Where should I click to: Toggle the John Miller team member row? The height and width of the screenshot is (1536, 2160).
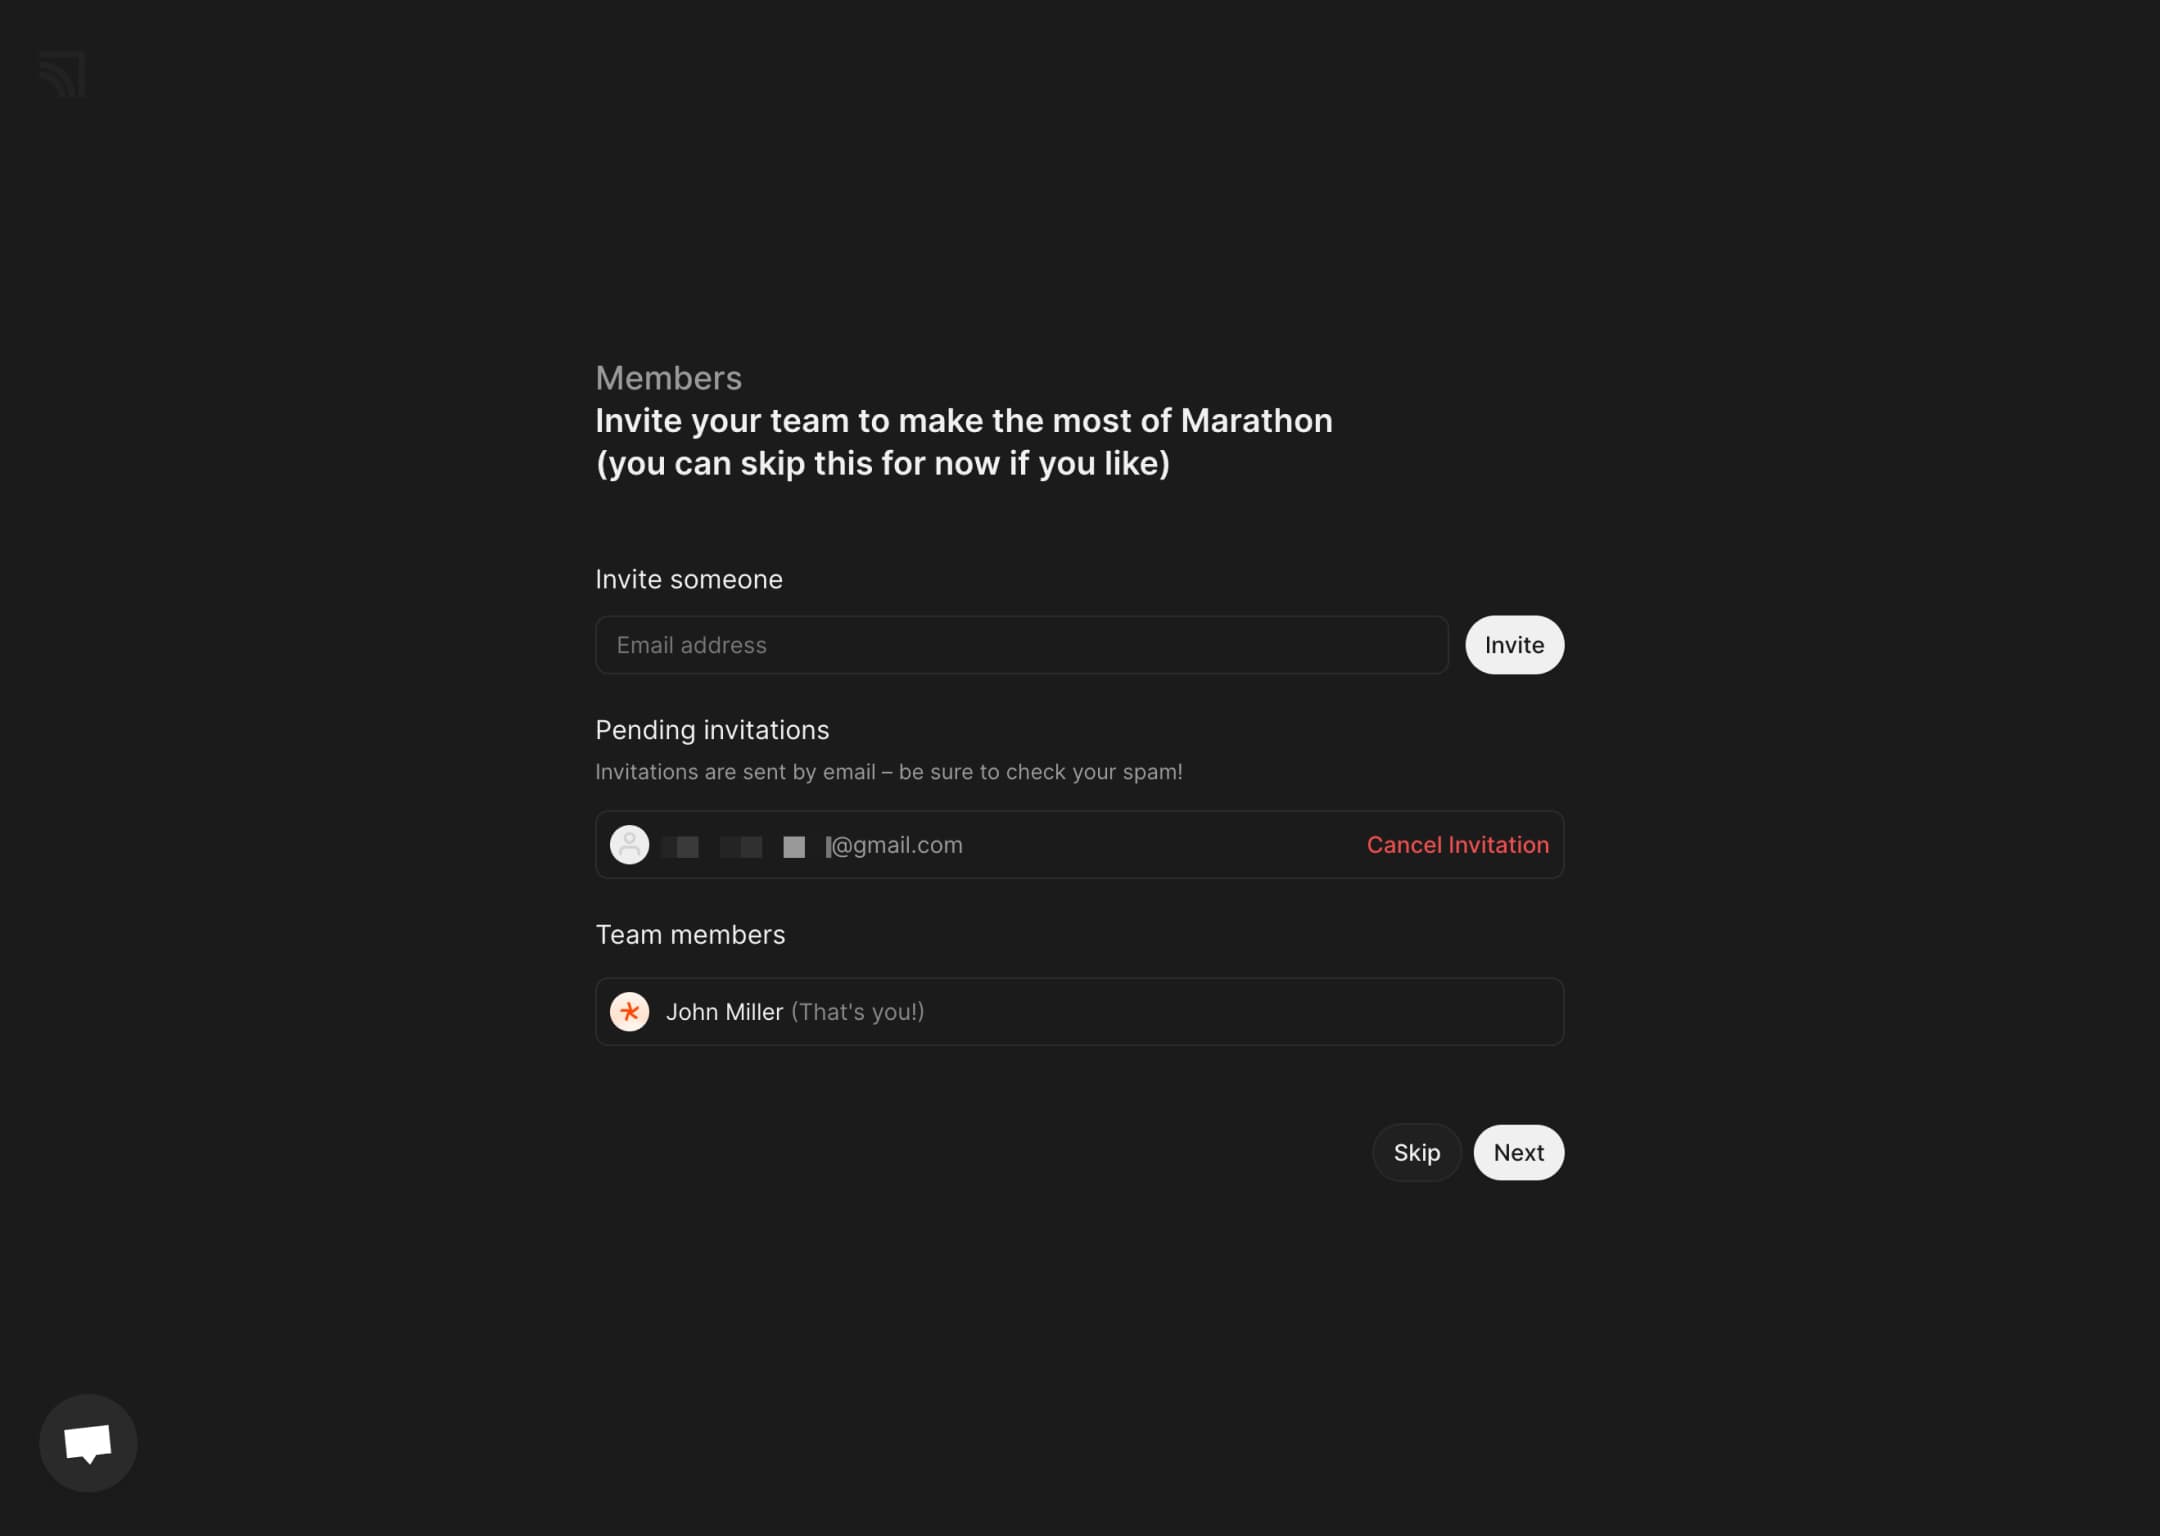tap(1080, 1011)
